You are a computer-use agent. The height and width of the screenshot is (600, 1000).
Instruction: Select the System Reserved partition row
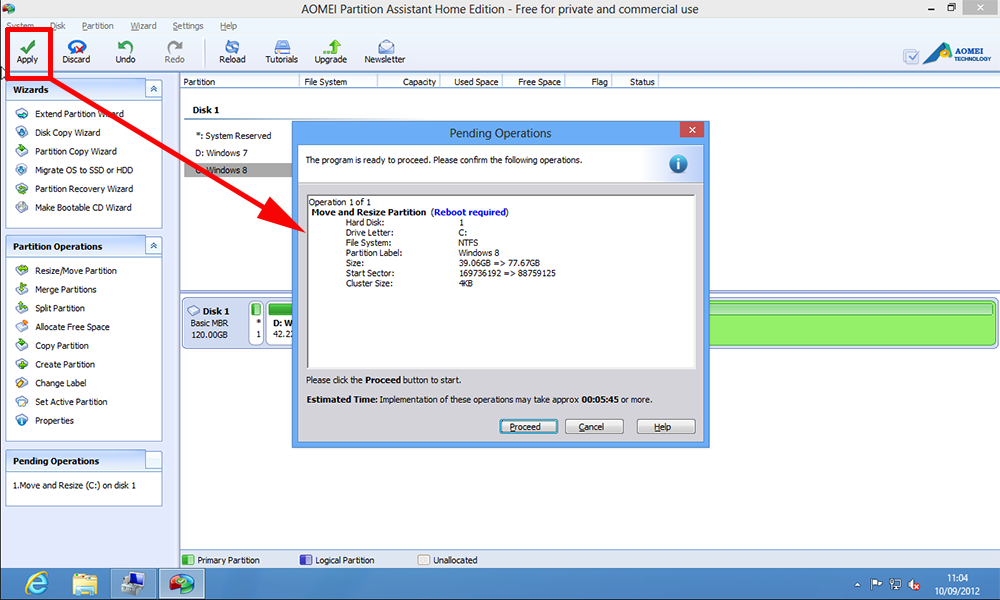[238, 136]
